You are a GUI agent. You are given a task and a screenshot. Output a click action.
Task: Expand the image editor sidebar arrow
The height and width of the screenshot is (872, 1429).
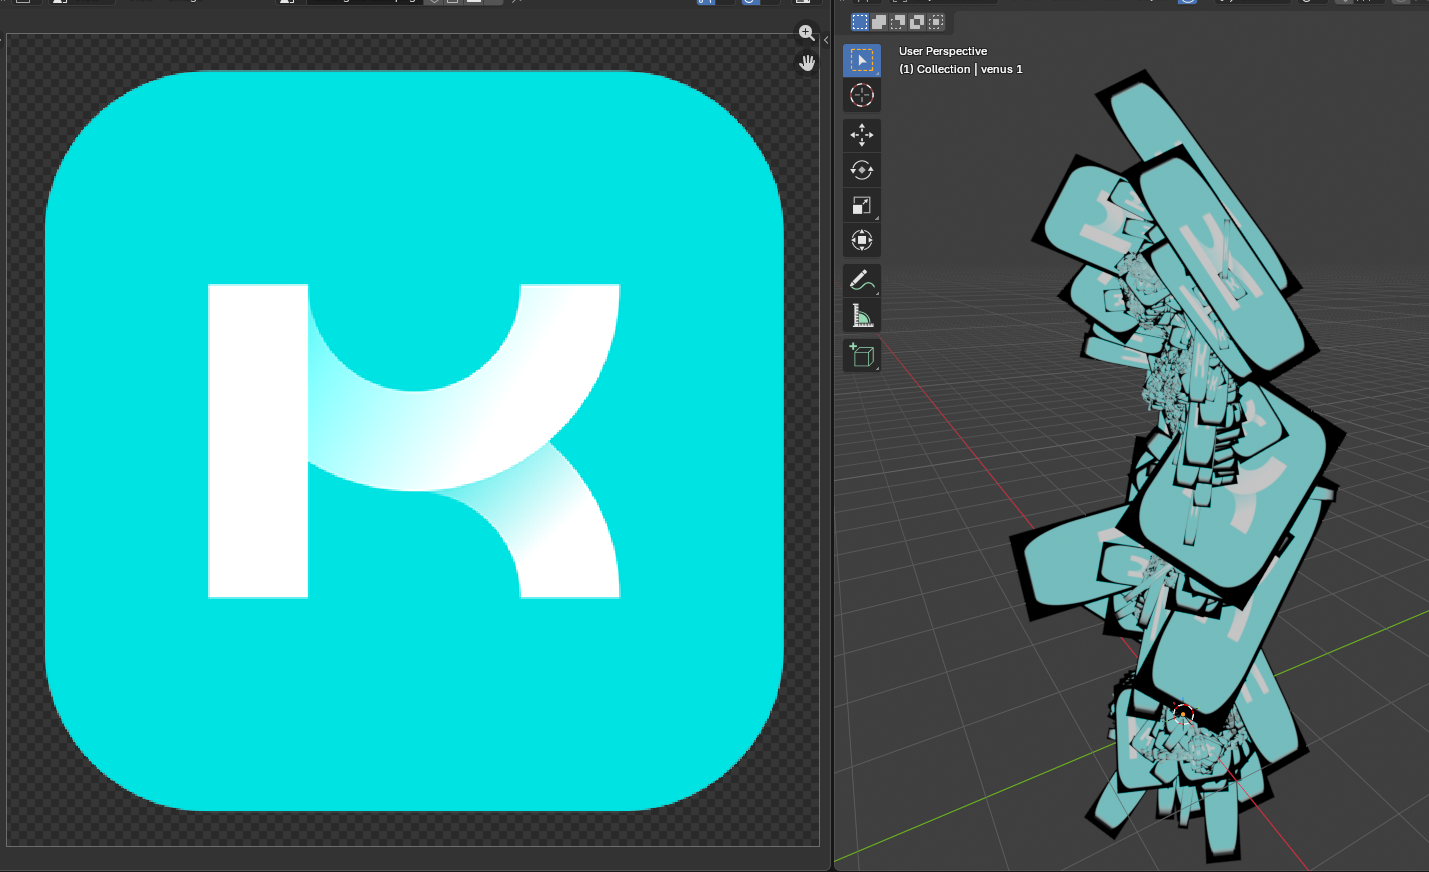point(826,40)
